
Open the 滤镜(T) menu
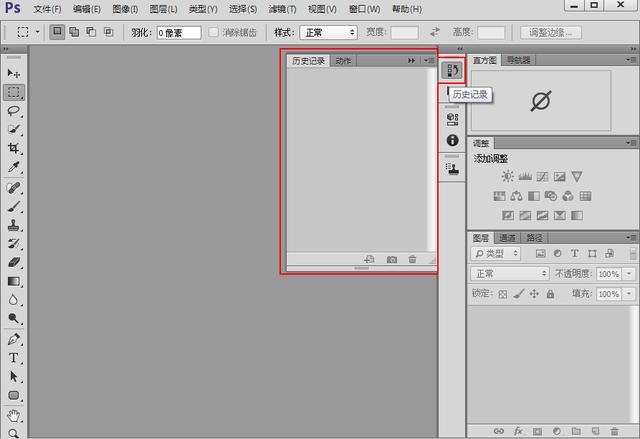[x=282, y=9]
